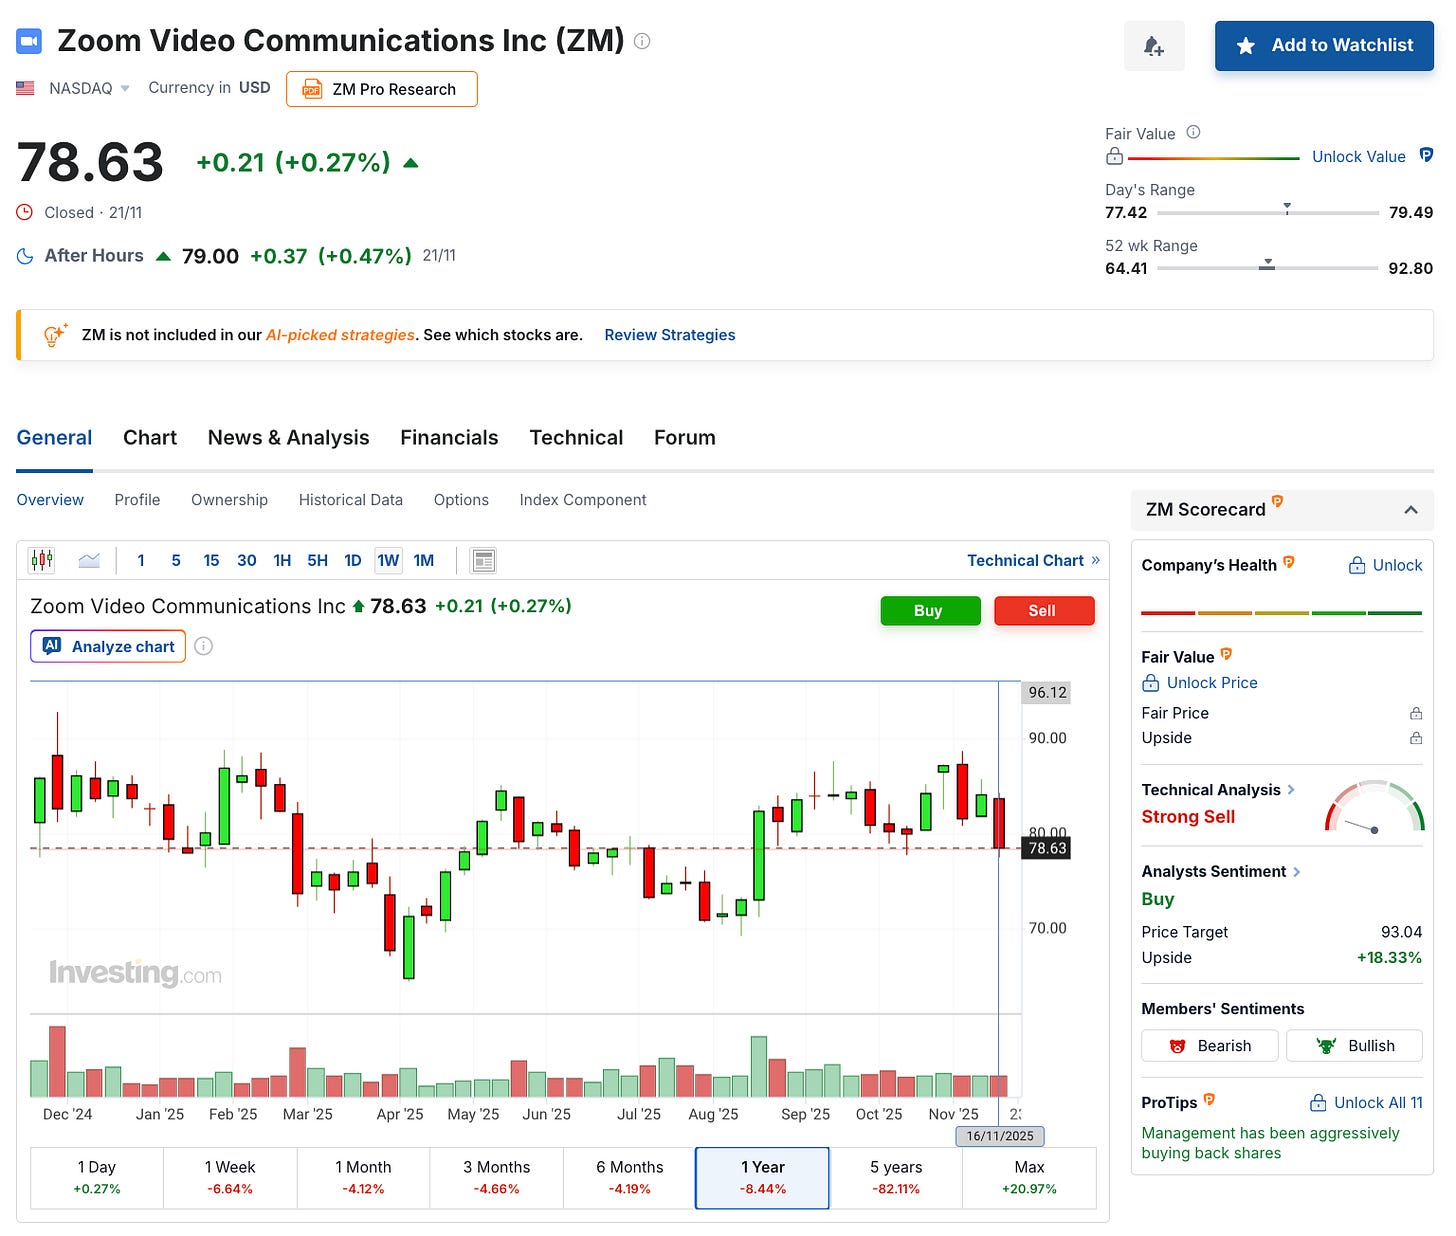This screenshot has width=1456, height=1236.
Task: Expand Analysts Sentiment section arrow
Action: (x=1297, y=872)
